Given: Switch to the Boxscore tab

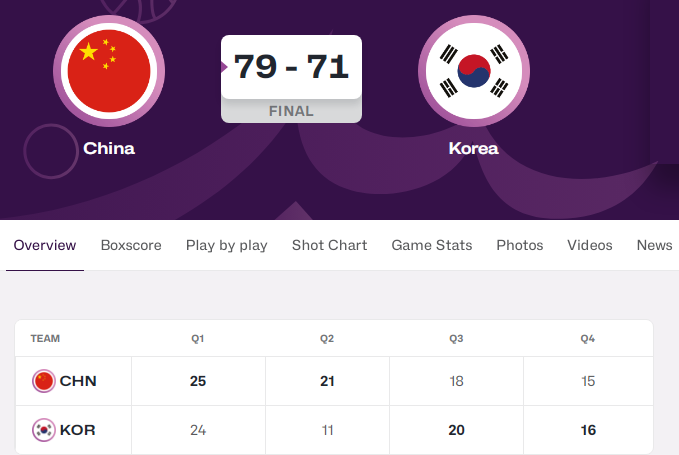Looking at the screenshot, I should 131,245.
